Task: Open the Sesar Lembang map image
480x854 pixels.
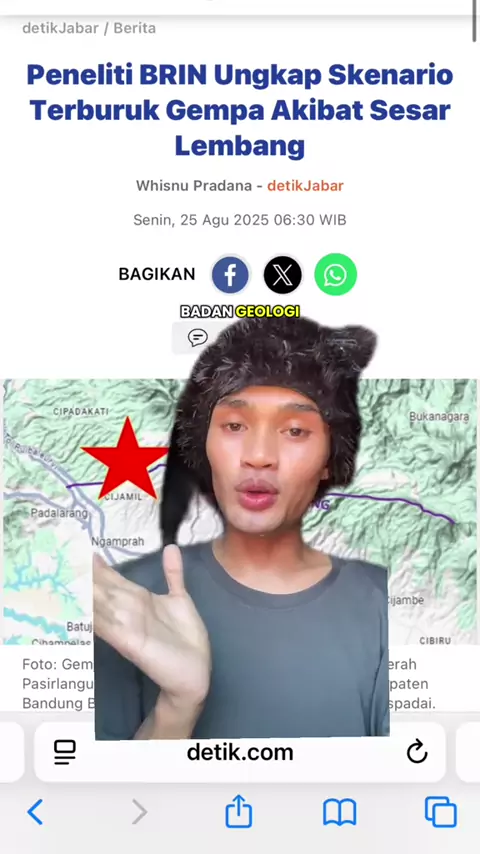Action: pyautogui.click(x=240, y=512)
